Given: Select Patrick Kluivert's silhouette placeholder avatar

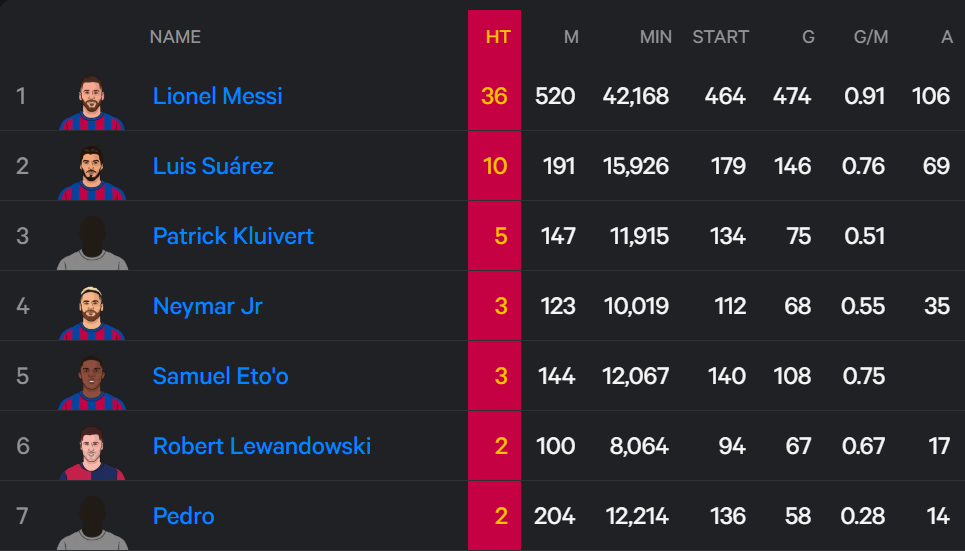Looking at the screenshot, I should 92,243.
